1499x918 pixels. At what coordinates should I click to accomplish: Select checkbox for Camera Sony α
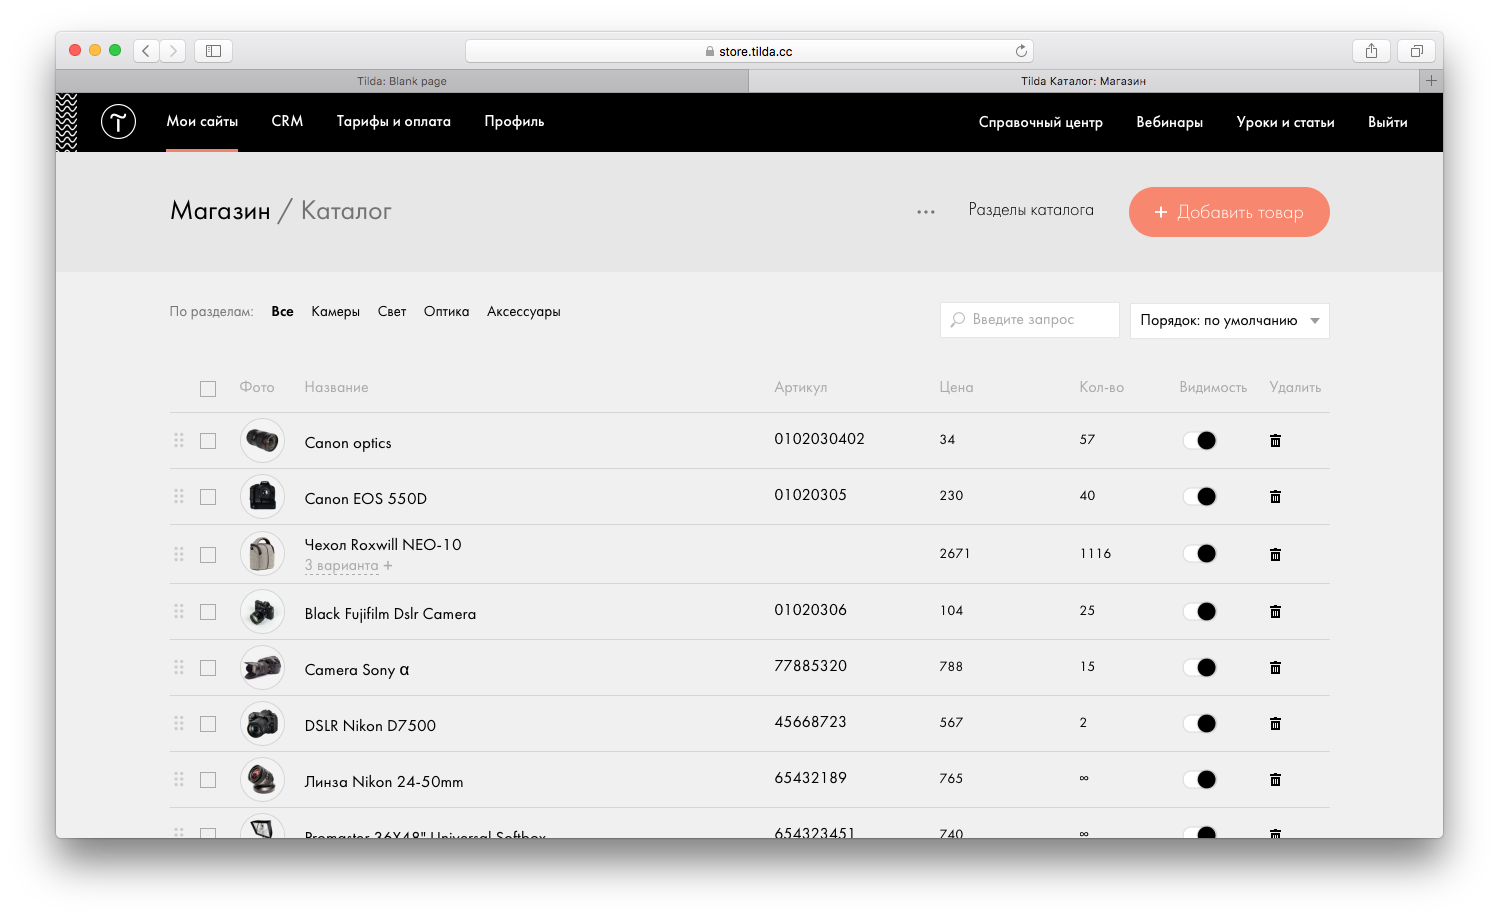click(208, 668)
